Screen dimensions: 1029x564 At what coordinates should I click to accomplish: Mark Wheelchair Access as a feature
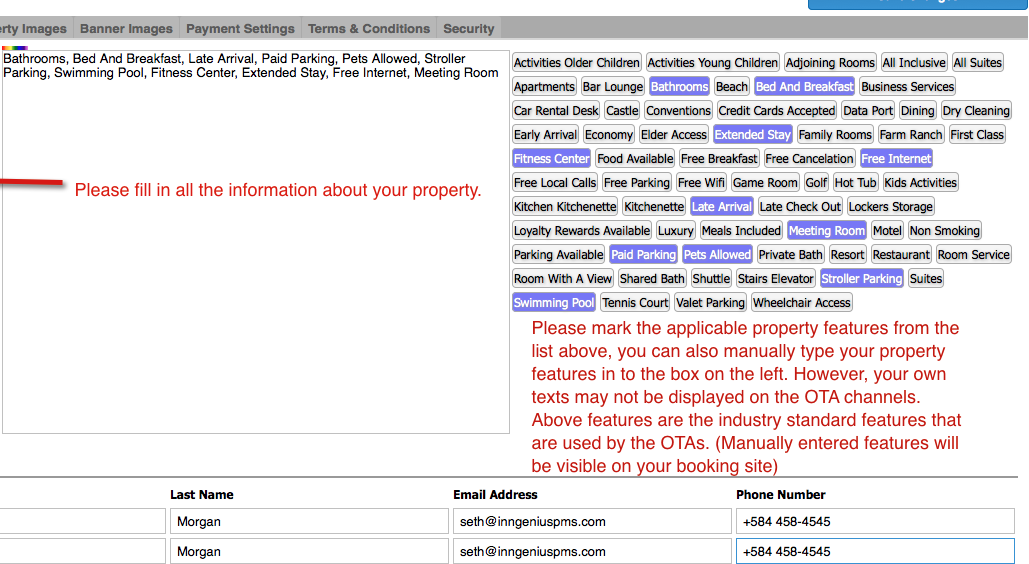pos(801,303)
